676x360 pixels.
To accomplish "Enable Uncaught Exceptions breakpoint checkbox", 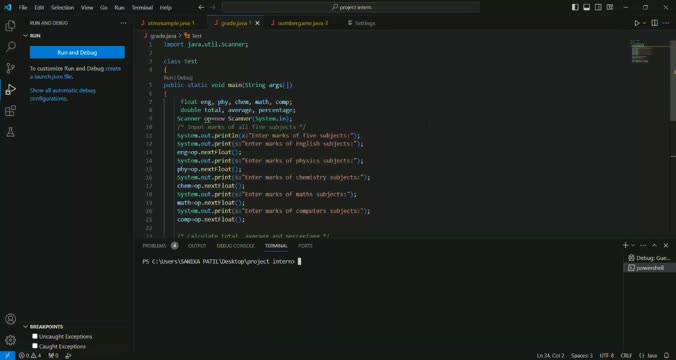I will tap(35, 336).
